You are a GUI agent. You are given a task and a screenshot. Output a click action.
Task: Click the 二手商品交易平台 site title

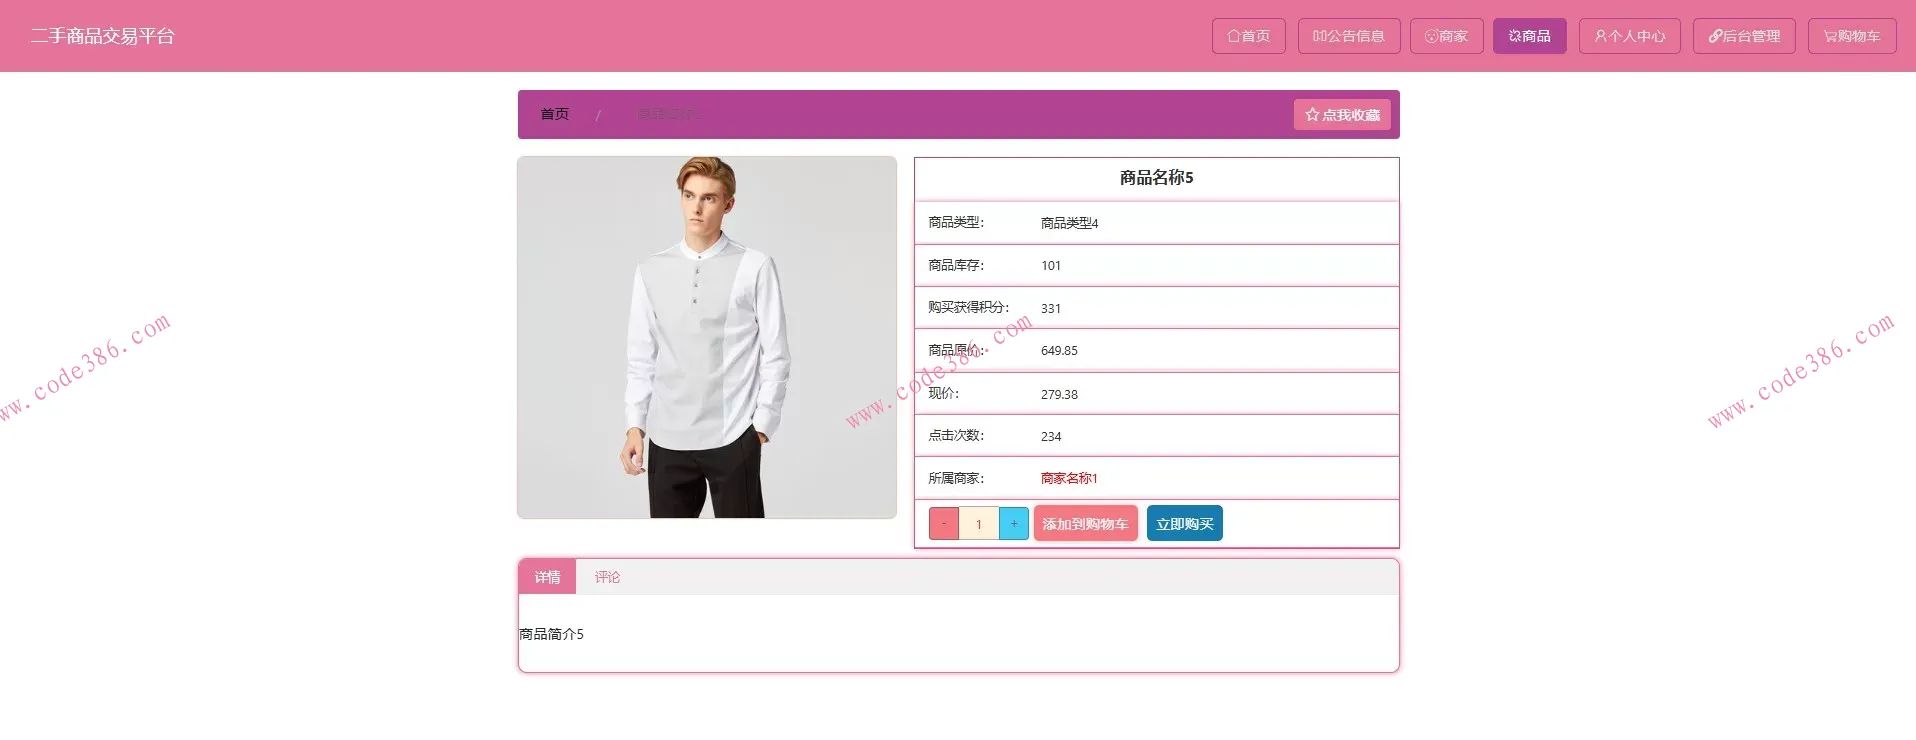pos(103,36)
